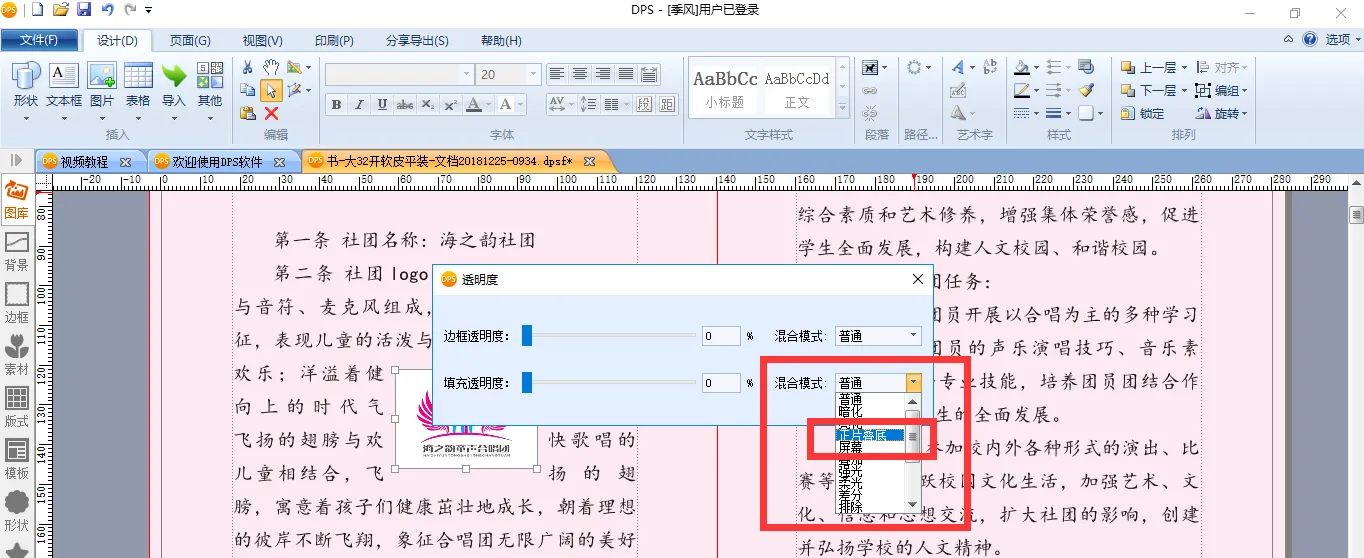This screenshot has width=1364, height=558.
Task: Open the 素材 sidebar panel
Action: (16, 356)
